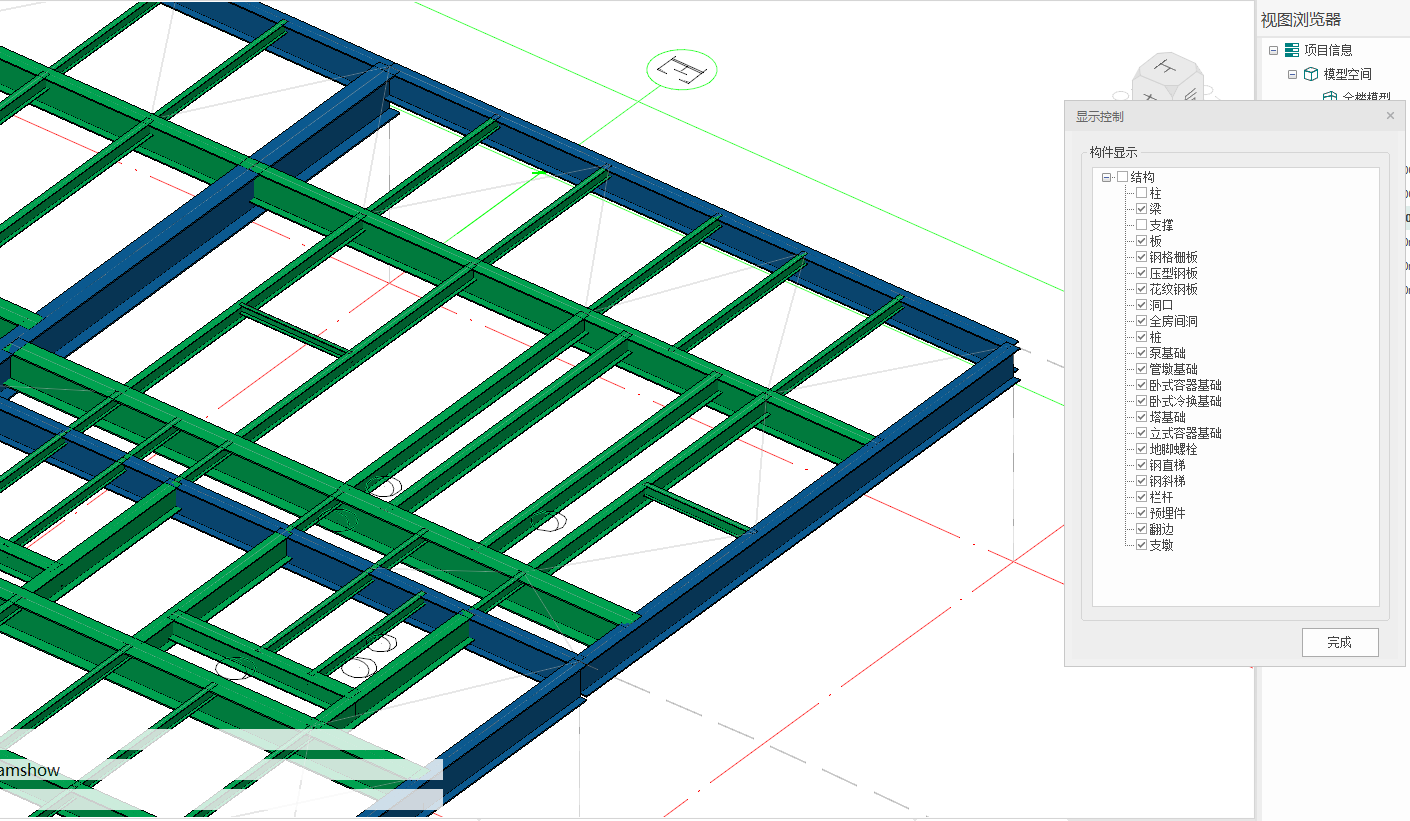
Task: Collapse the 结构 tree node
Action: click(x=1106, y=177)
